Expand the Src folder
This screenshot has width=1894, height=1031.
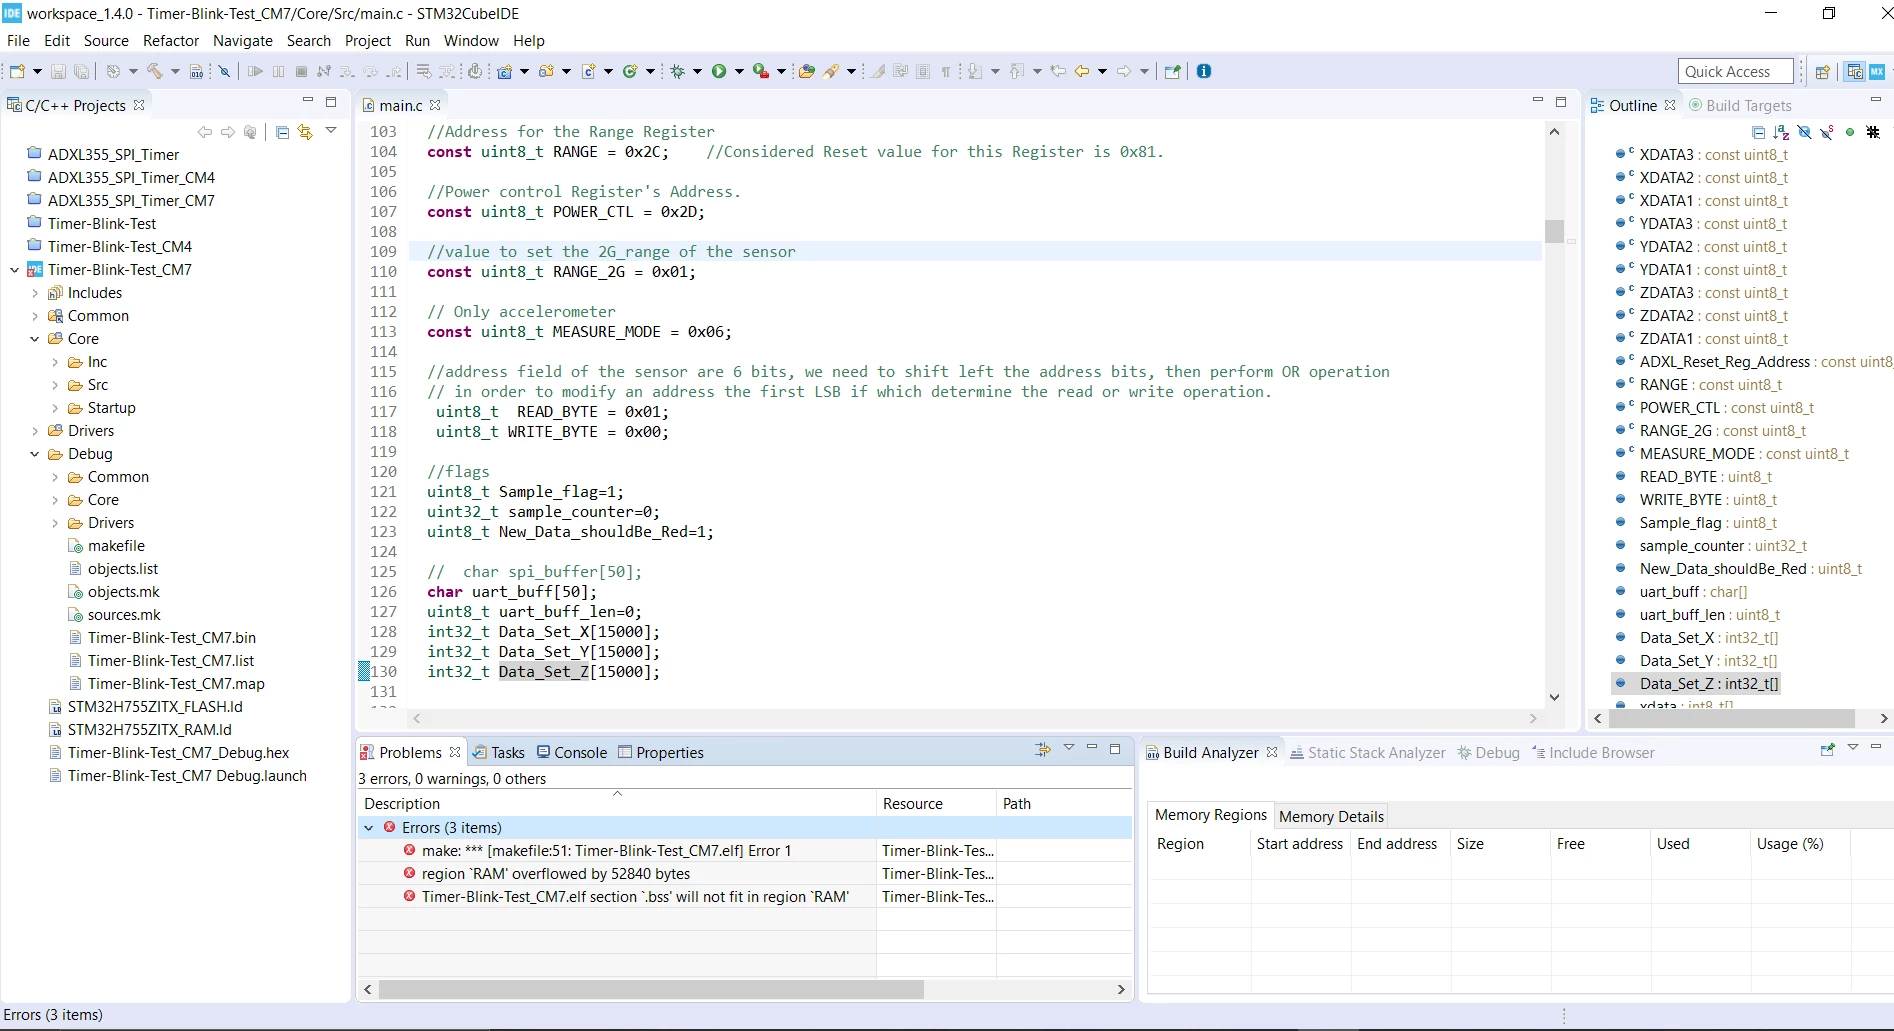point(55,385)
